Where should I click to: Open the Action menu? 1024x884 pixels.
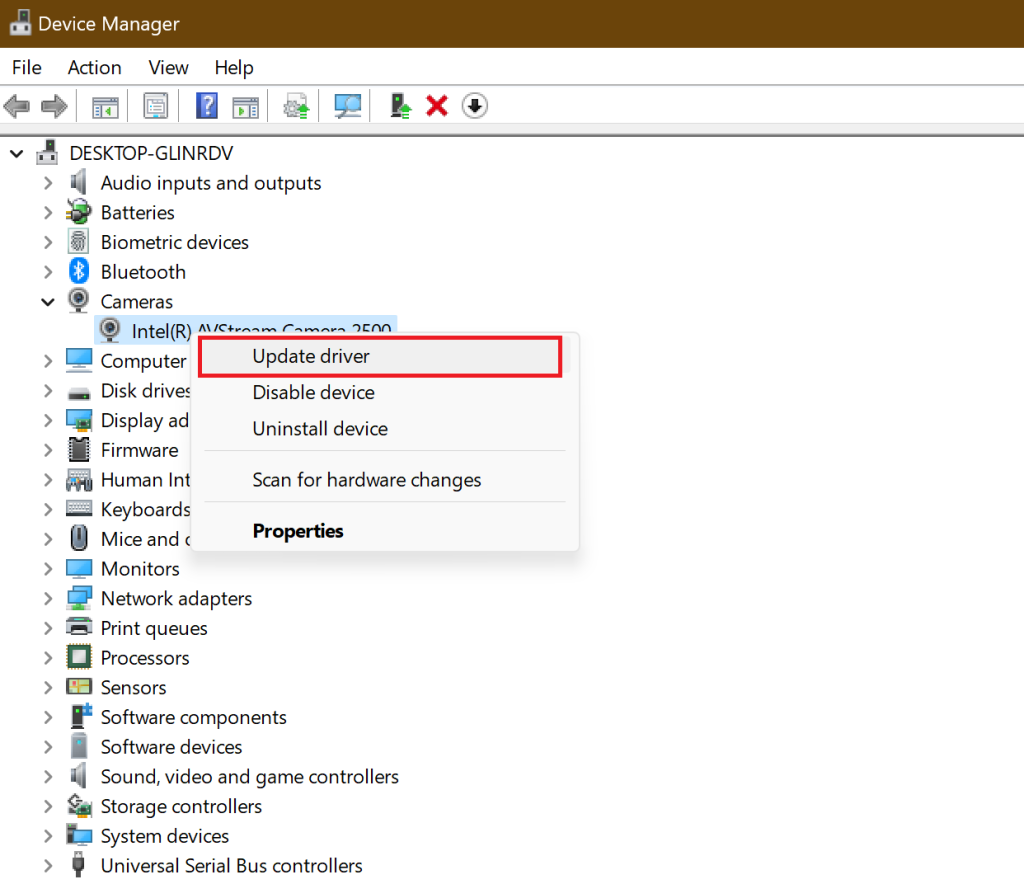point(94,67)
